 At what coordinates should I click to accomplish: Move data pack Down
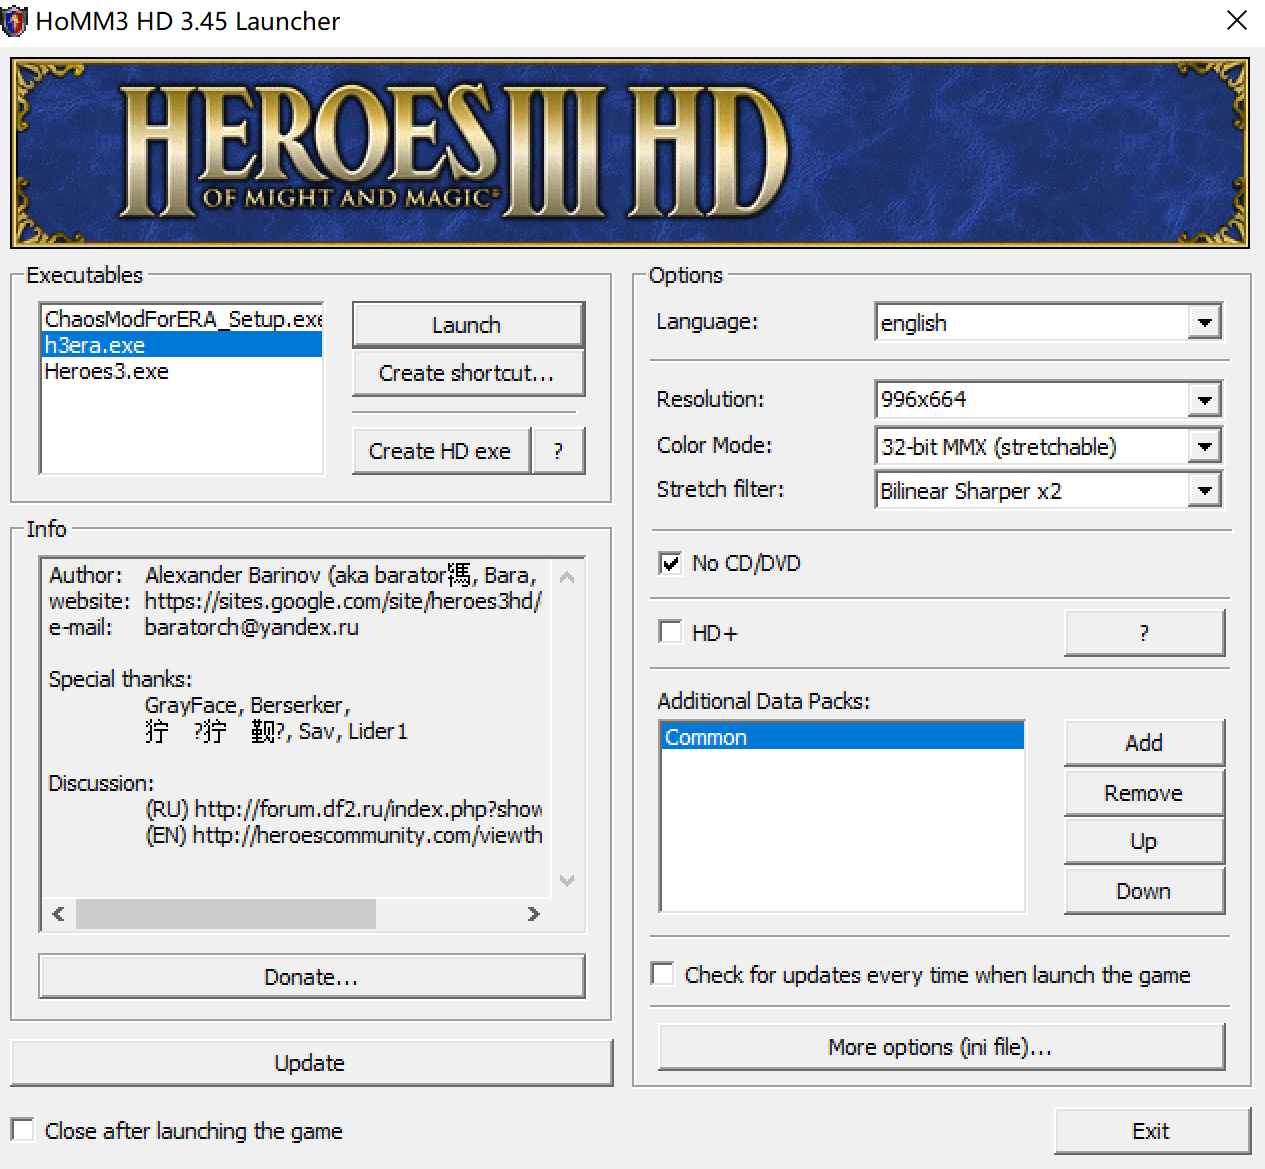(1144, 891)
